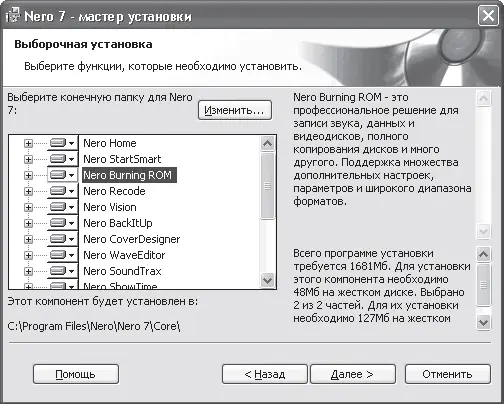Open install-state dropdown for Nero SoundTrax

click(62, 271)
